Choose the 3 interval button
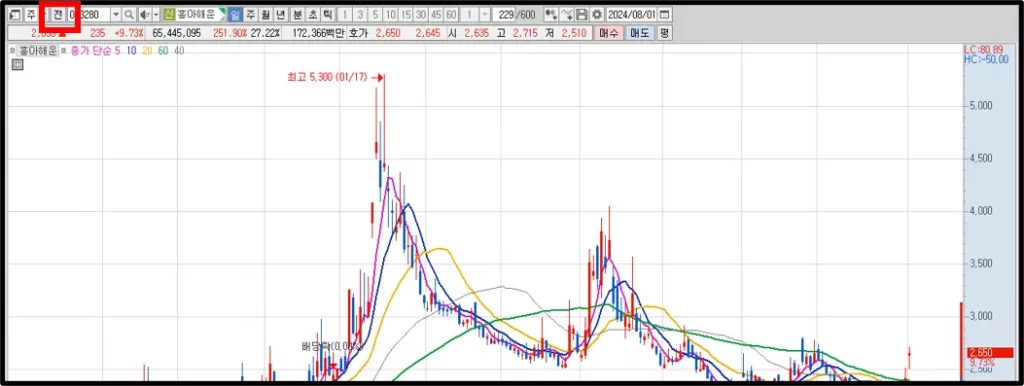1024x386 pixels. tap(360, 14)
